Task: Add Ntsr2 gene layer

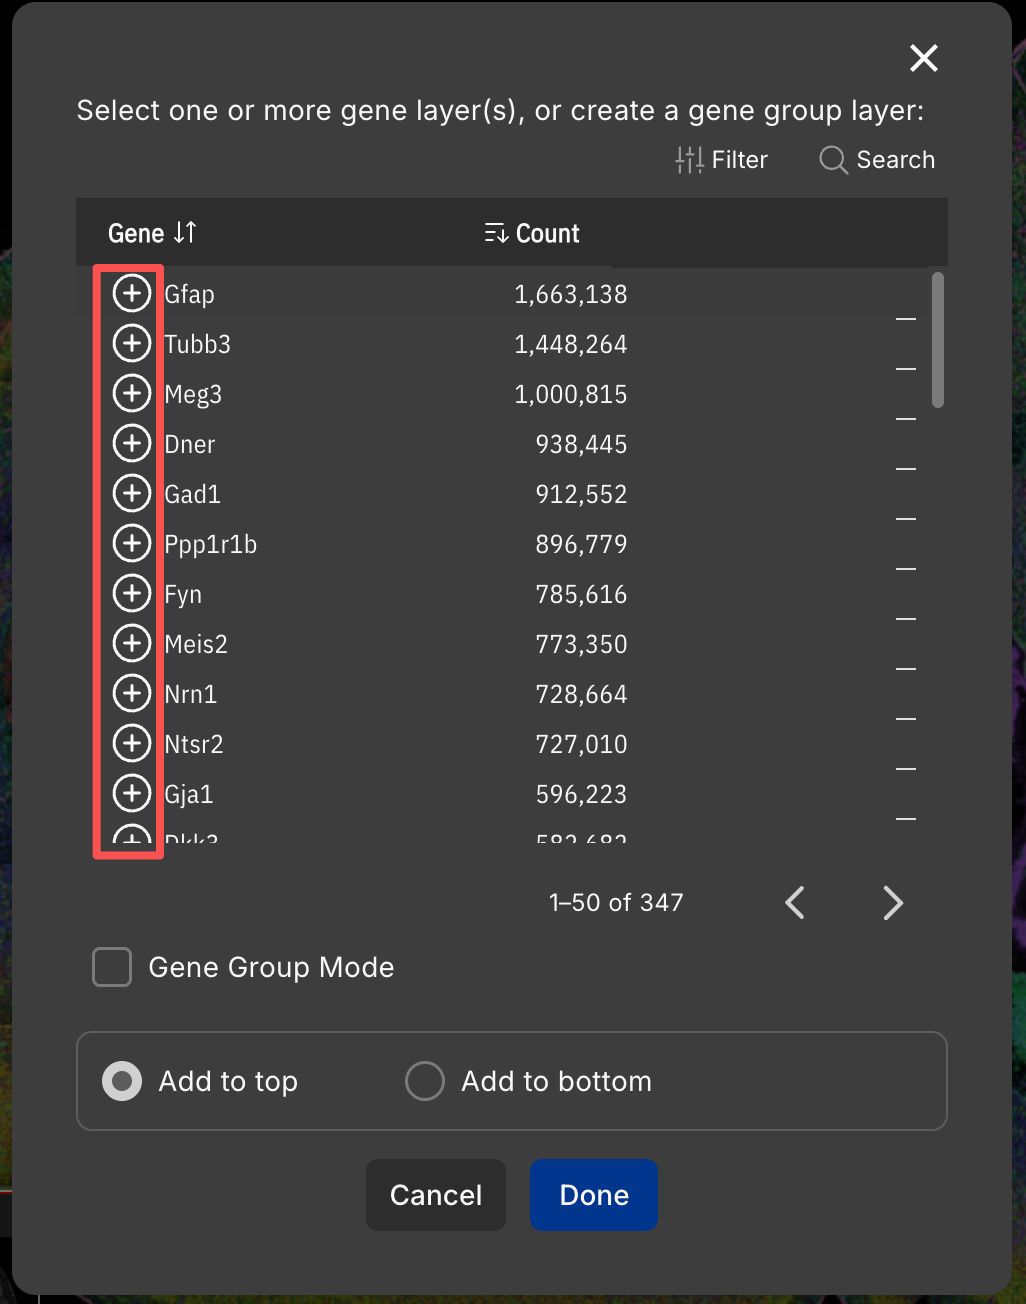Action: [x=131, y=743]
